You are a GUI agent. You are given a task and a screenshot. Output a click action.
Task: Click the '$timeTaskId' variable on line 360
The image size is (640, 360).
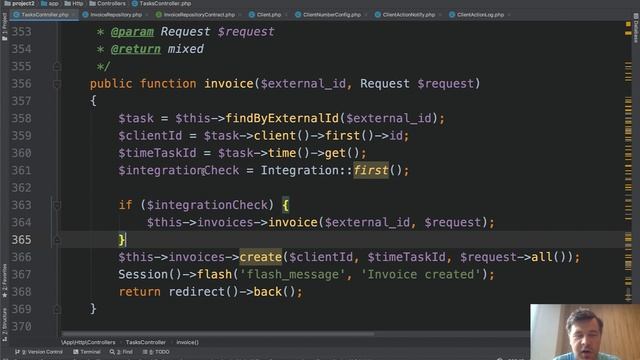[x=157, y=153]
